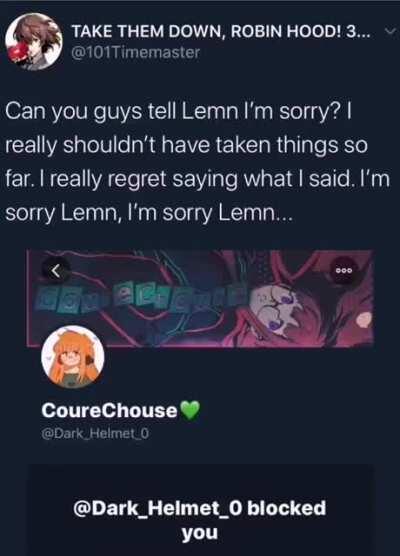Select the red rose in Timemaster's avatar
Screen dimensions: 400x556
pyautogui.click(x=17, y=54)
